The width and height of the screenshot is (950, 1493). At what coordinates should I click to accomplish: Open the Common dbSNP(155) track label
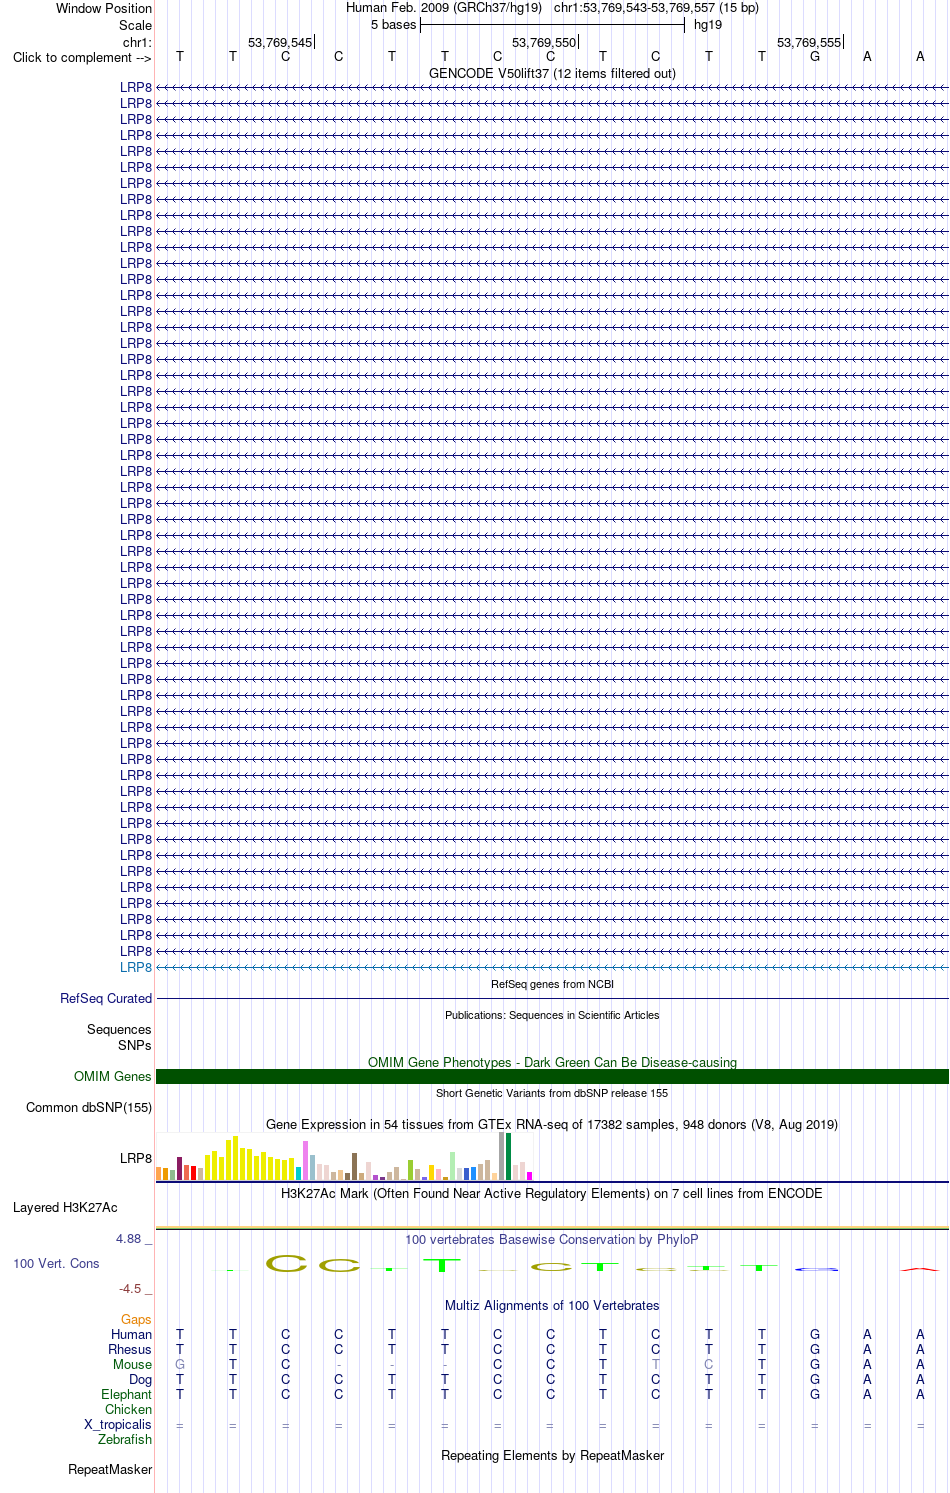(89, 1107)
